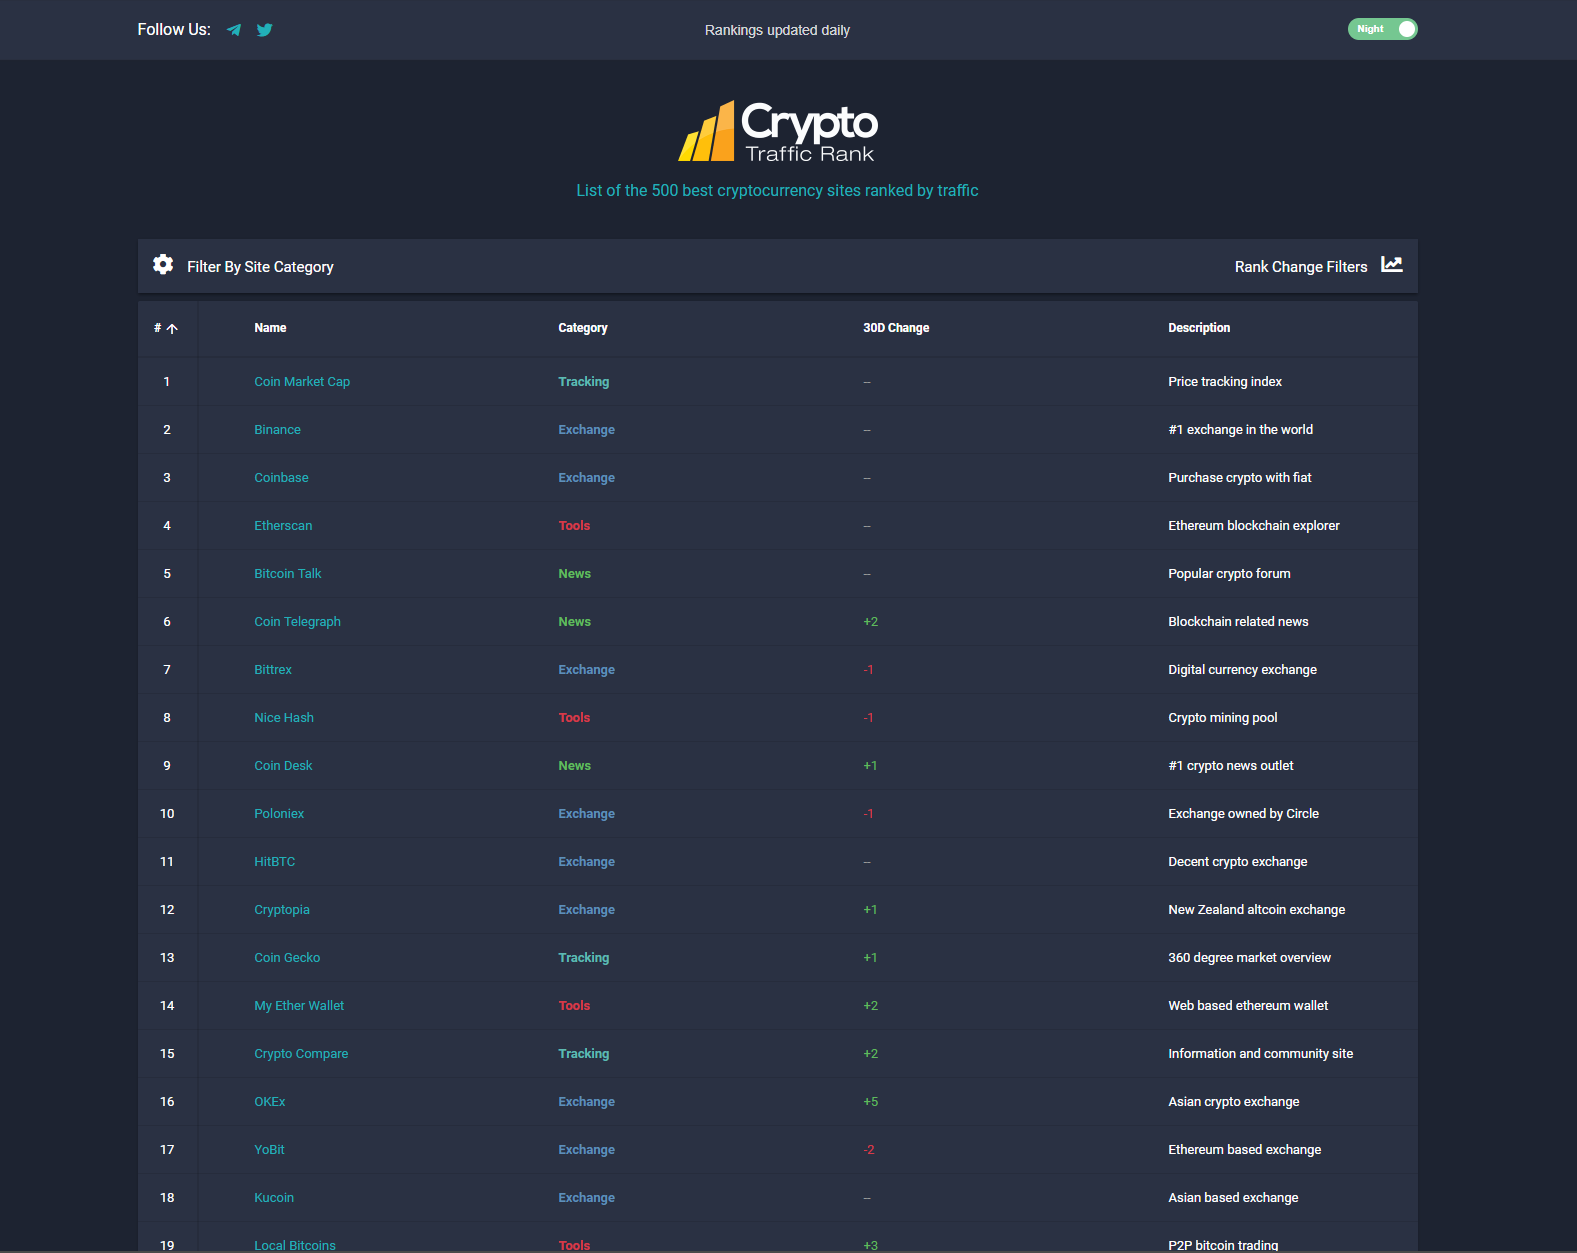This screenshot has height=1253, width=1577.
Task: Click 'Web based ethereum wallet' description
Action: tap(1248, 1006)
